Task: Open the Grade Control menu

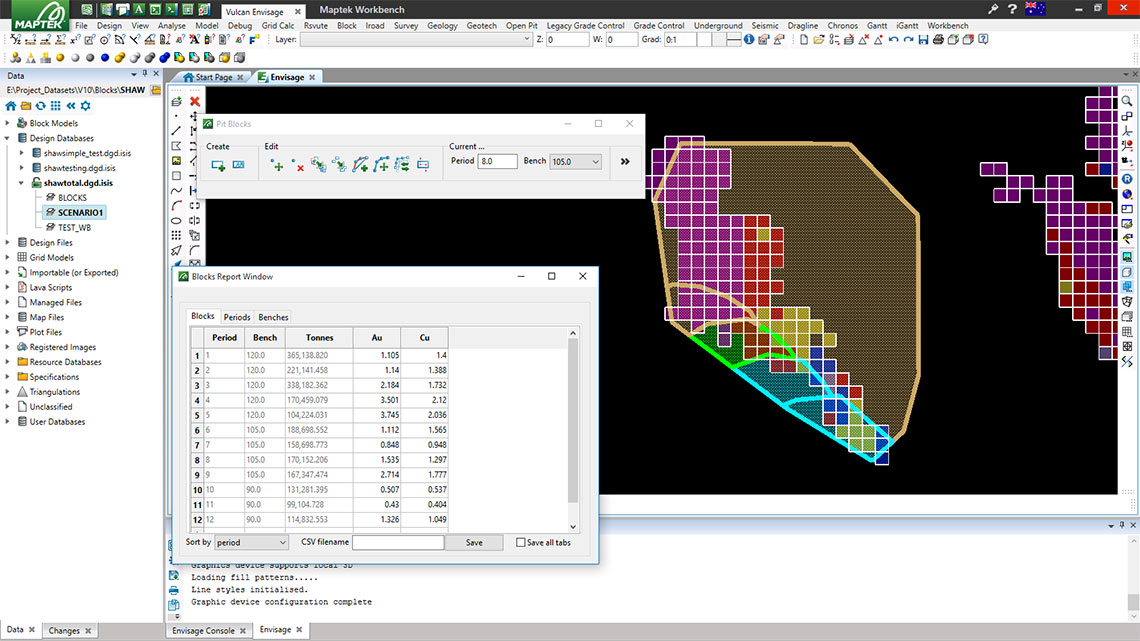Action: 659,25
